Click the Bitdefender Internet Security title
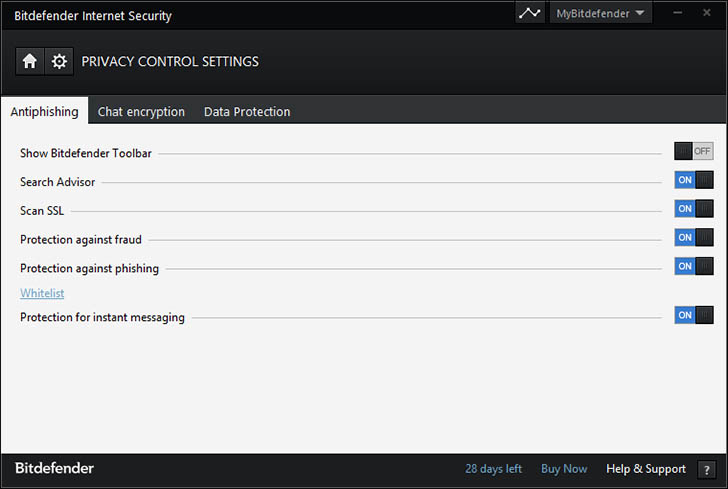The image size is (728, 489). coord(93,16)
